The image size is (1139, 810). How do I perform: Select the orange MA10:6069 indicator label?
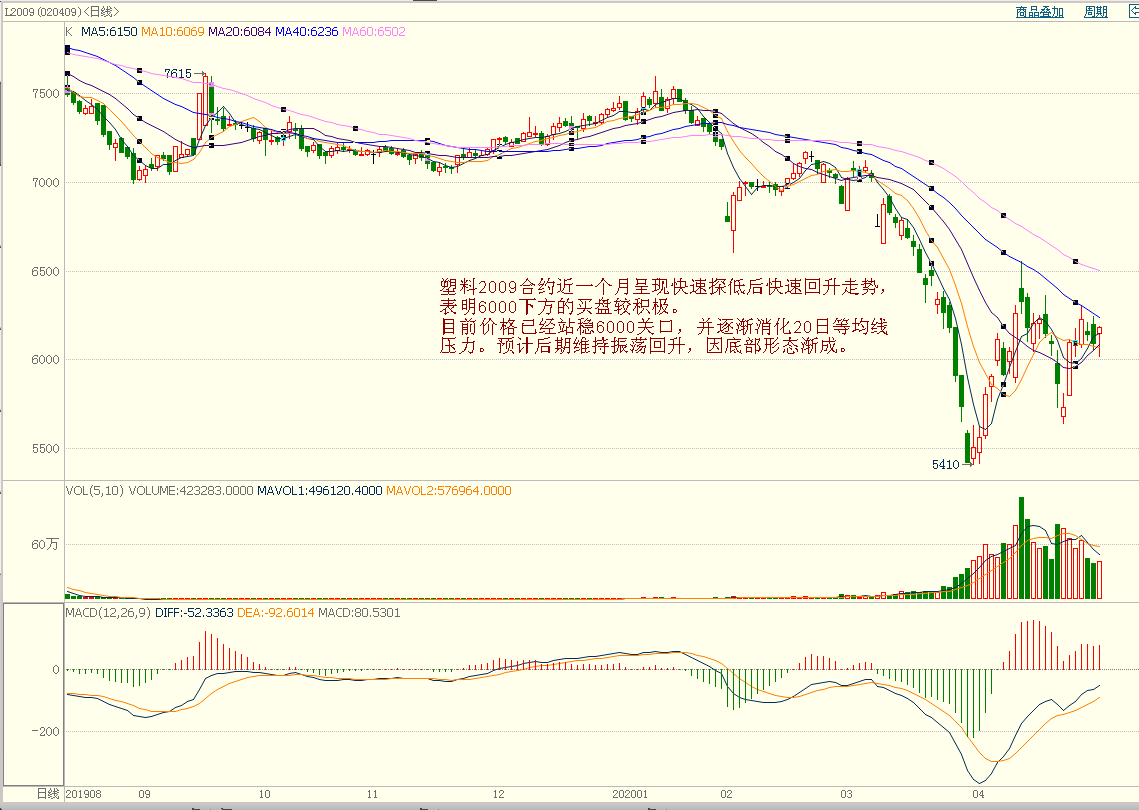click(172, 32)
